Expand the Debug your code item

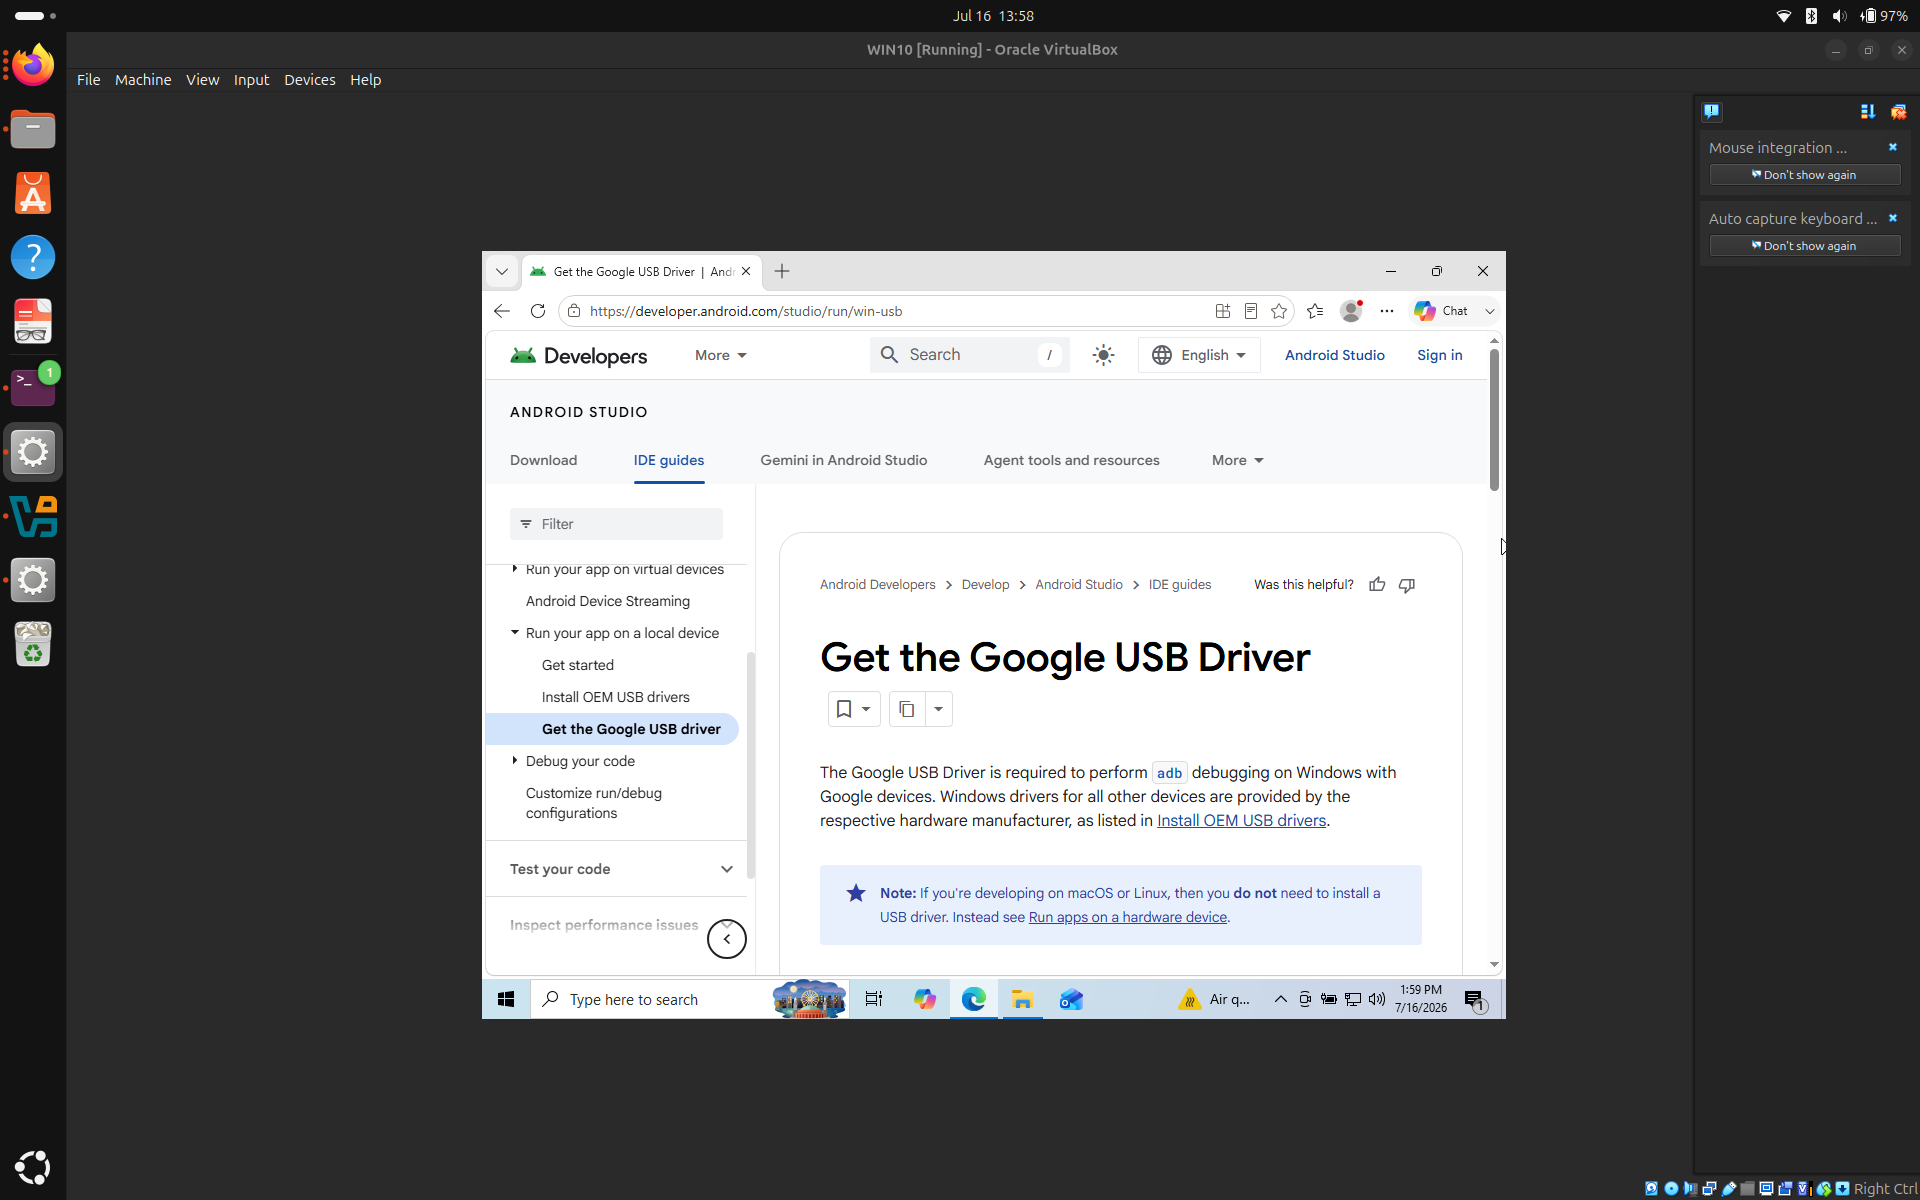click(x=515, y=761)
